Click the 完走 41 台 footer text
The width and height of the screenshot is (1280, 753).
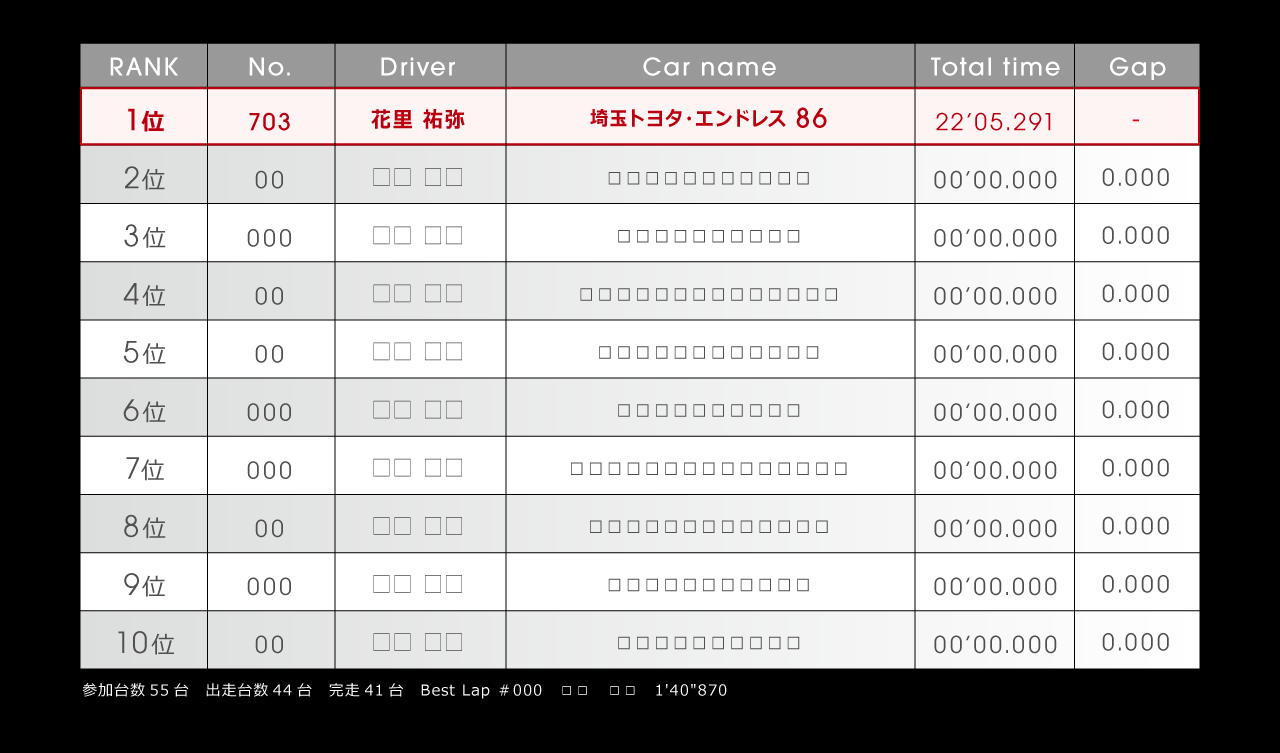pyautogui.click(x=366, y=690)
